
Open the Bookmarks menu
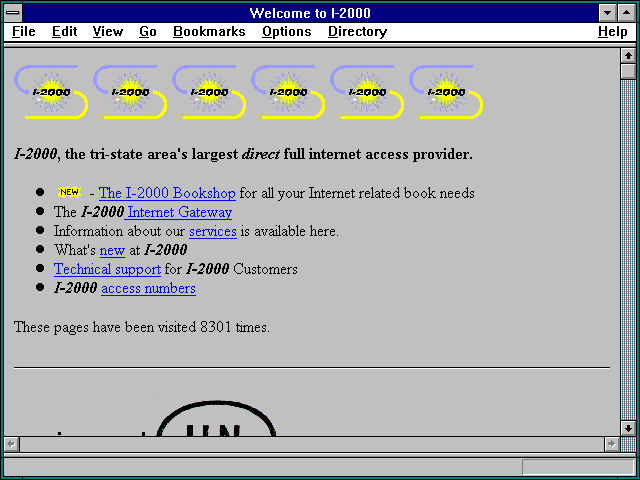[209, 31]
